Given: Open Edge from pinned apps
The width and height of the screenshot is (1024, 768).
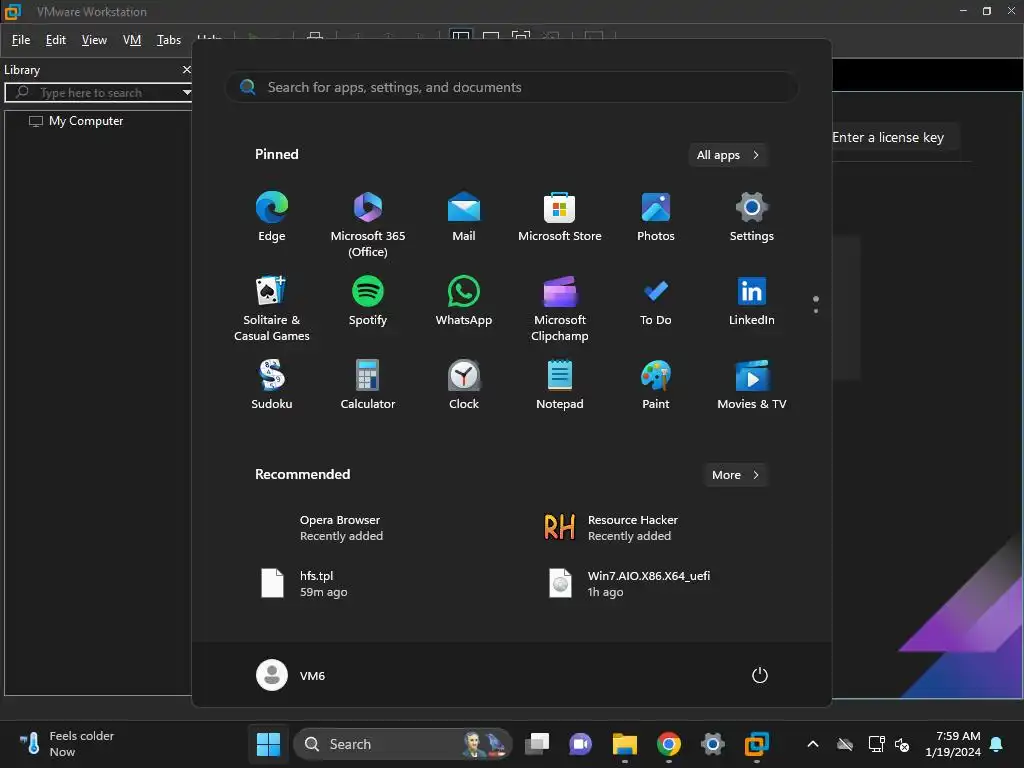Looking at the screenshot, I should [272, 217].
